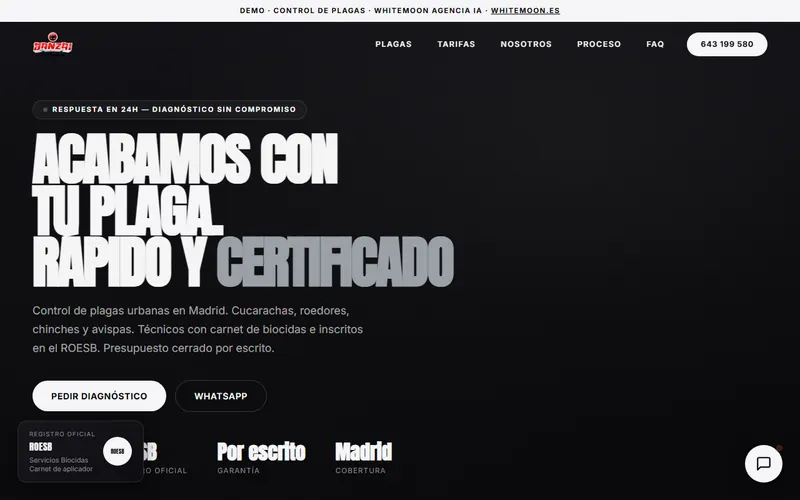The image size is (800, 500).
Task: Go to the Tarifas section
Action: (456, 44)
